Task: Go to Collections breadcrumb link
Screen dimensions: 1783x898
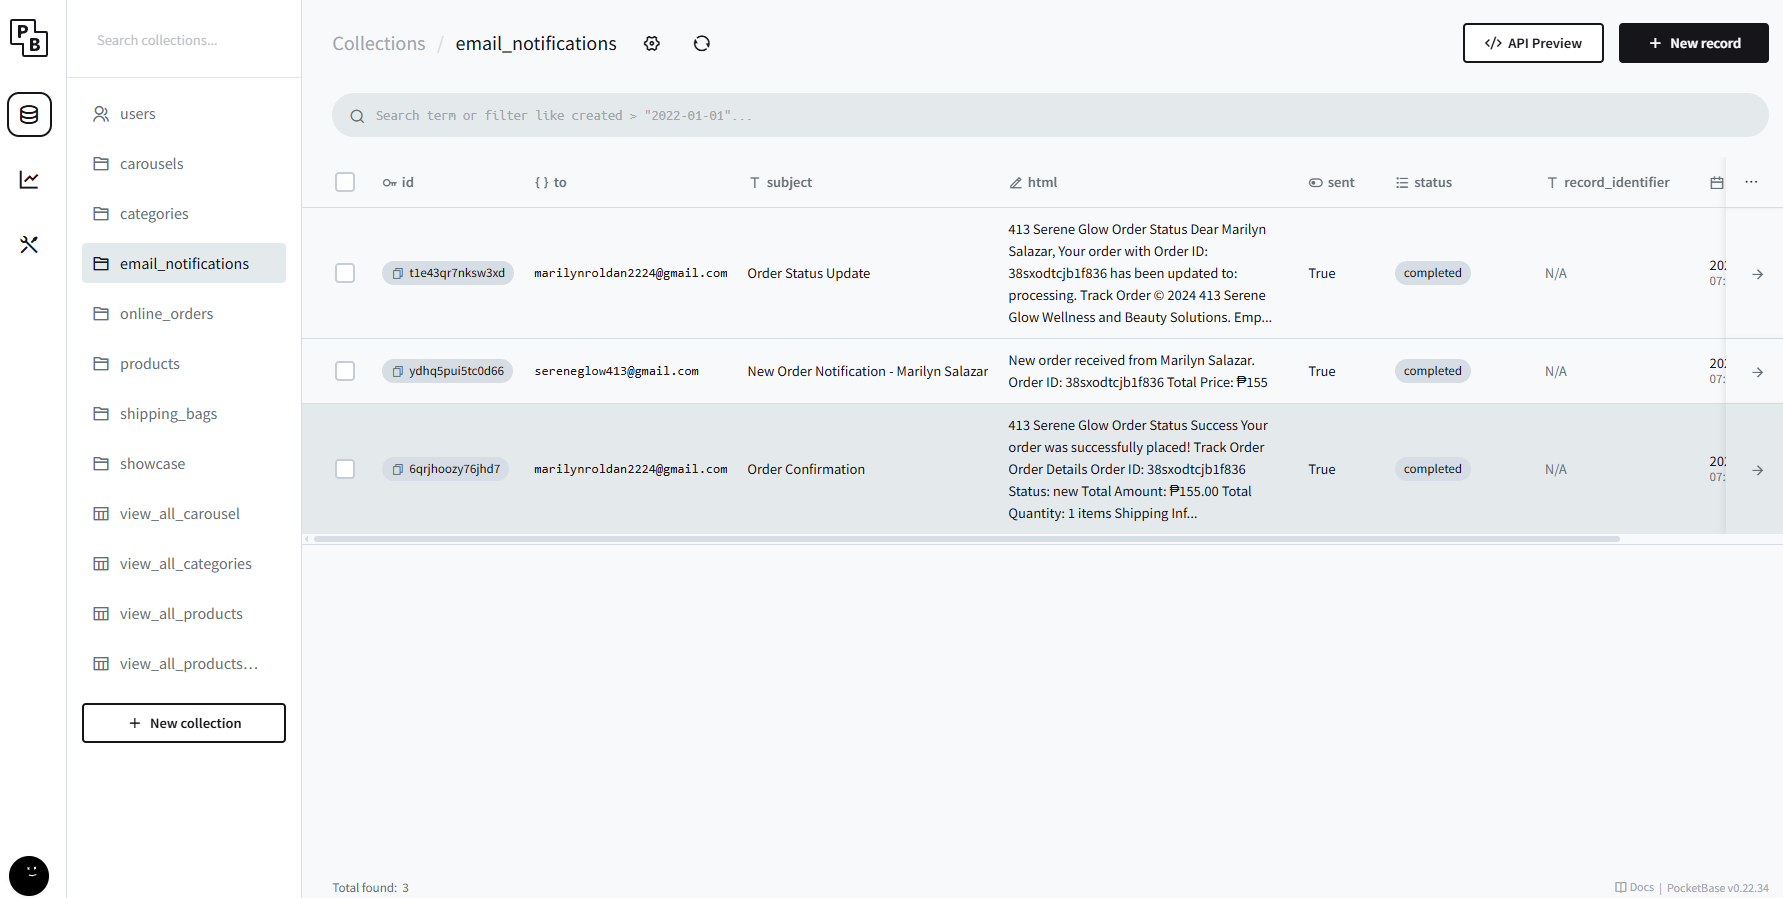Action: (379, 44)
